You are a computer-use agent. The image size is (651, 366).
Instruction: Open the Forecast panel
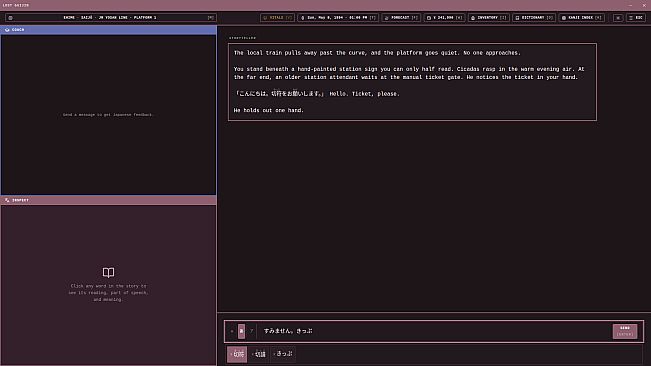pyautogui.click(x=401, y=18)
